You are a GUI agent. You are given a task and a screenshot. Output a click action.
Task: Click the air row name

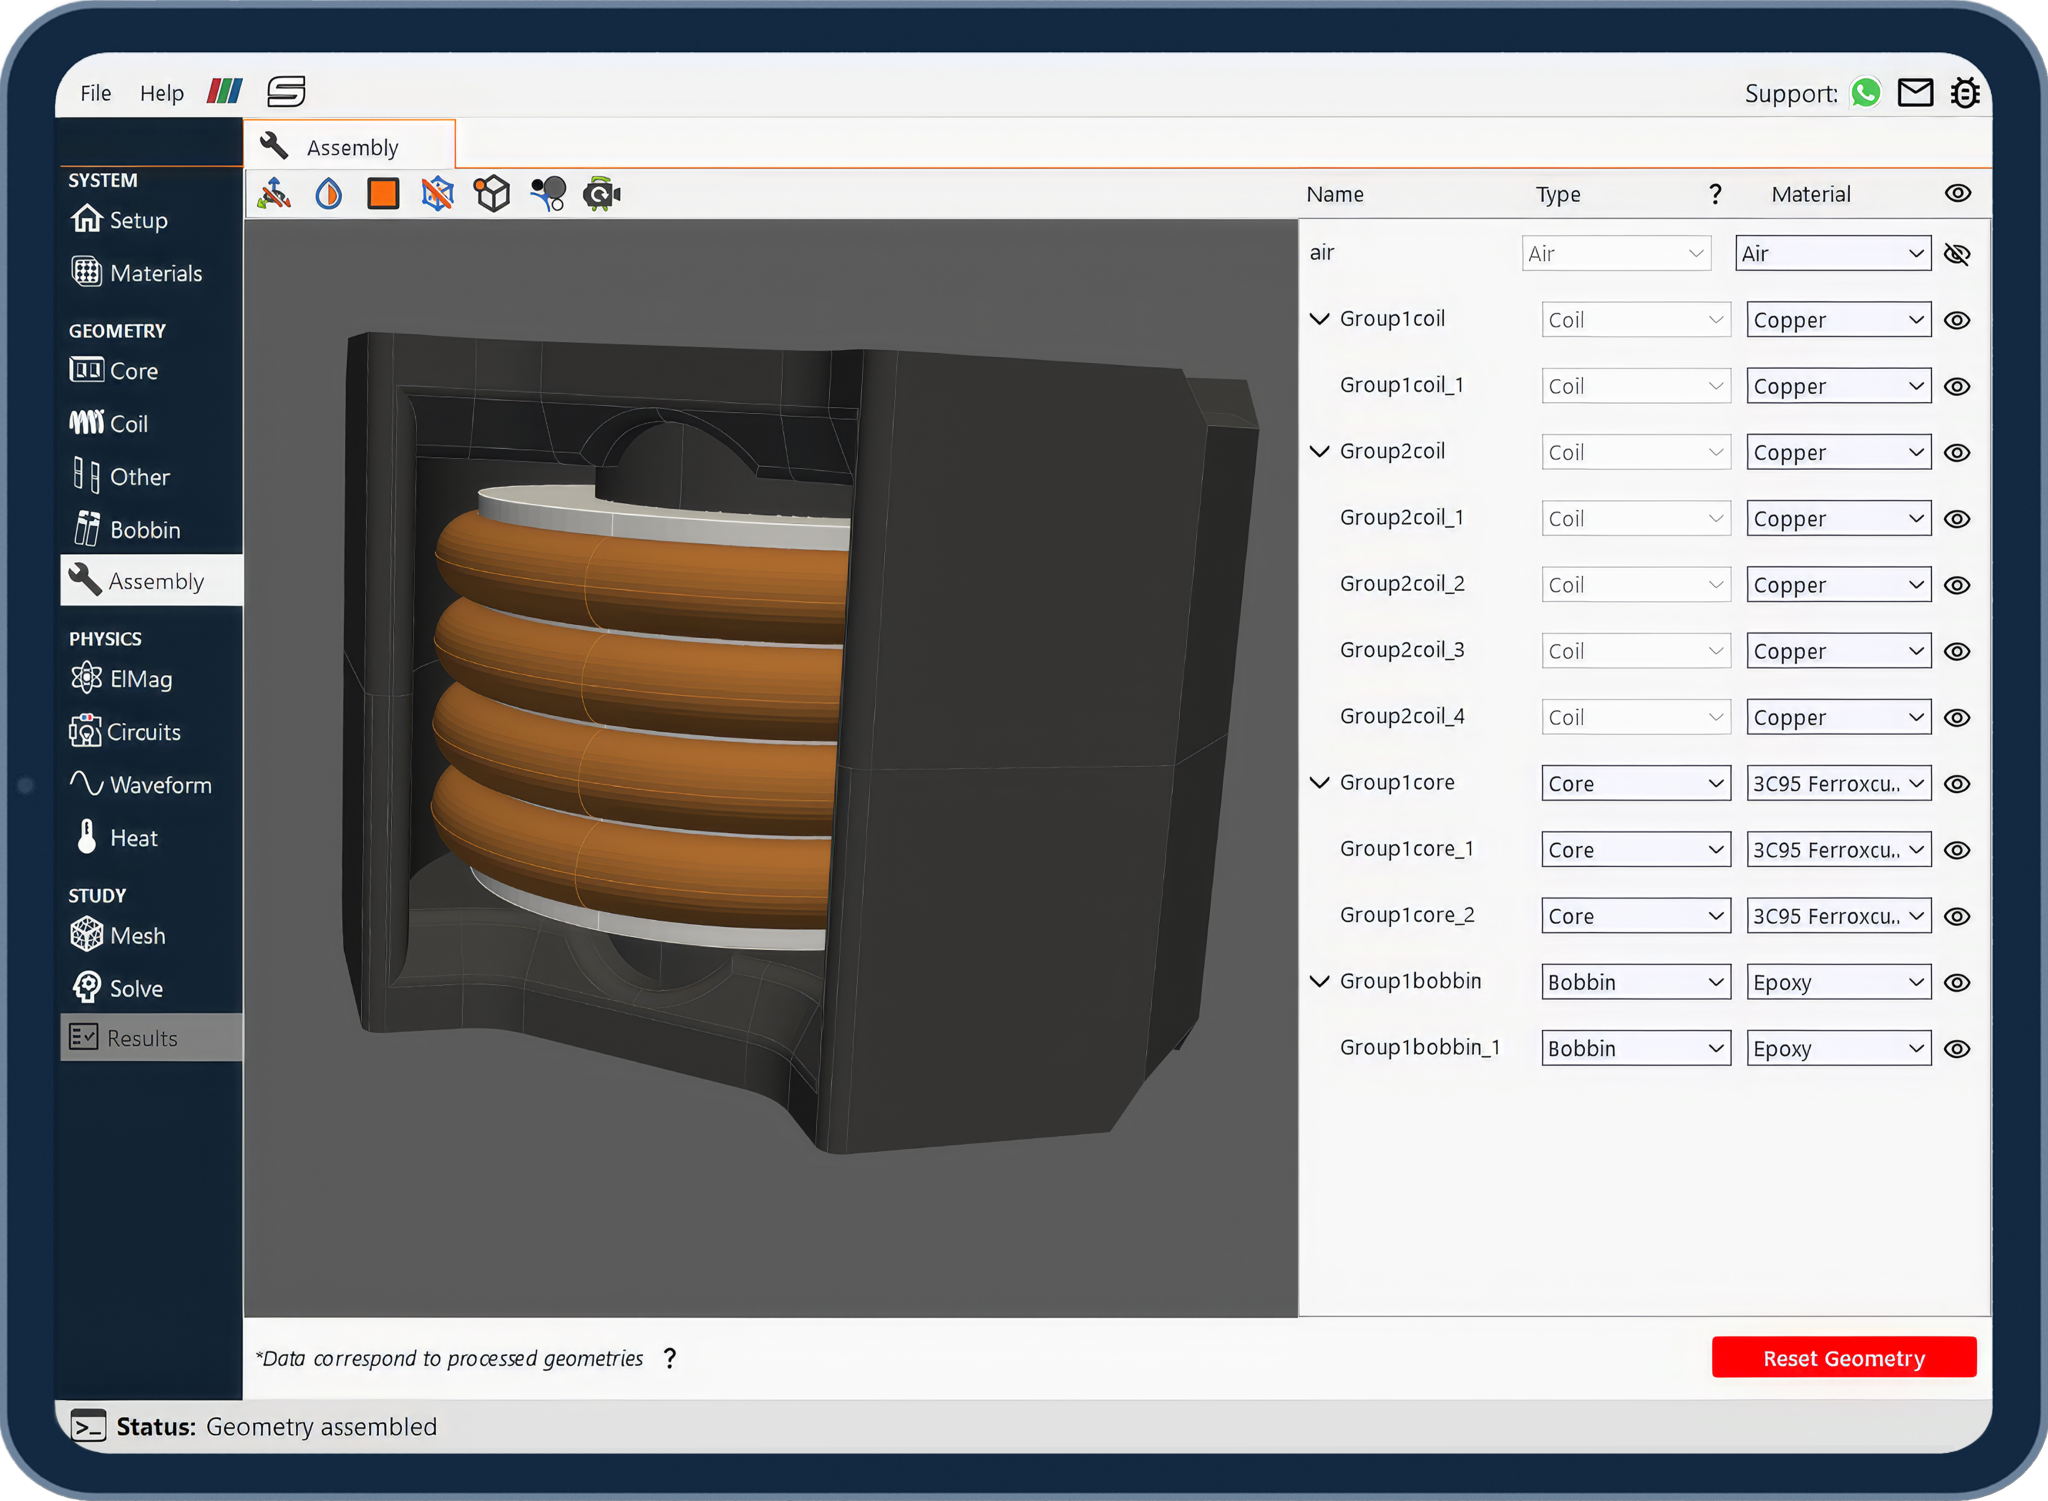[1322, 253]
